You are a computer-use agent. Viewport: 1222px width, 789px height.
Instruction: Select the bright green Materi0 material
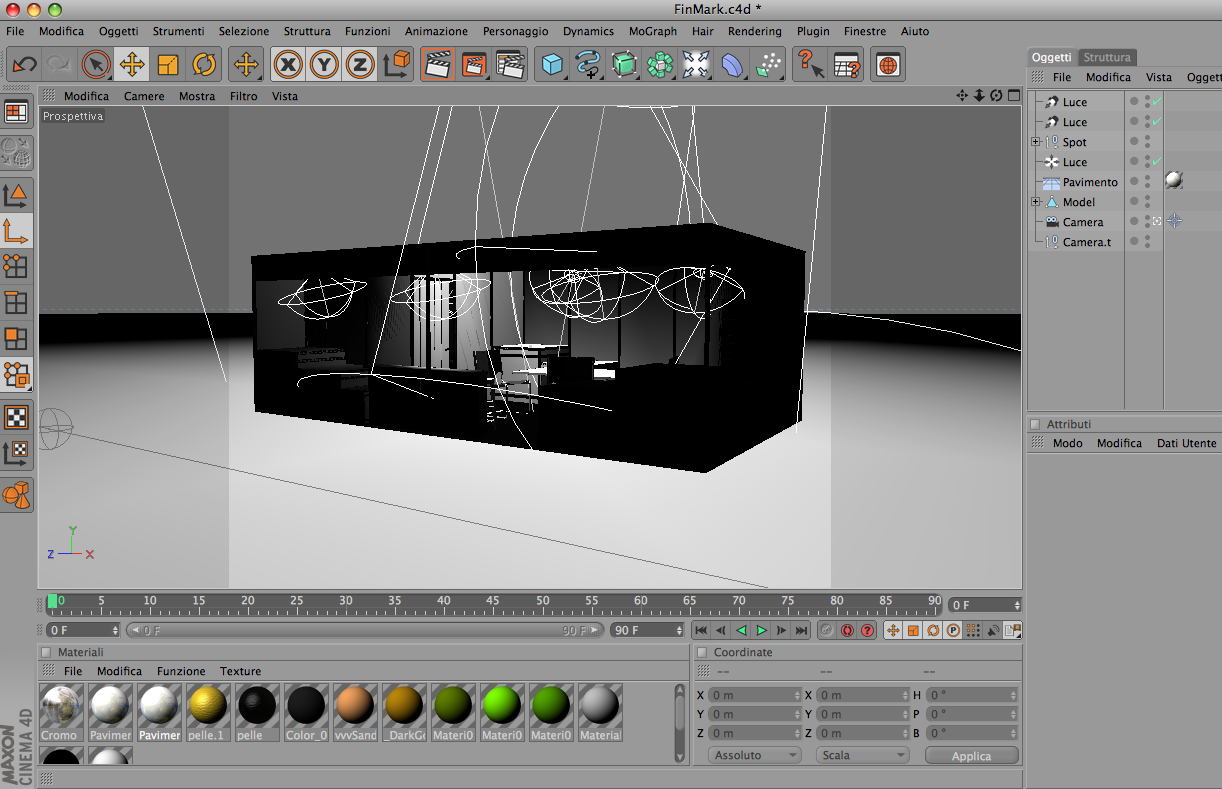[502, 711]
